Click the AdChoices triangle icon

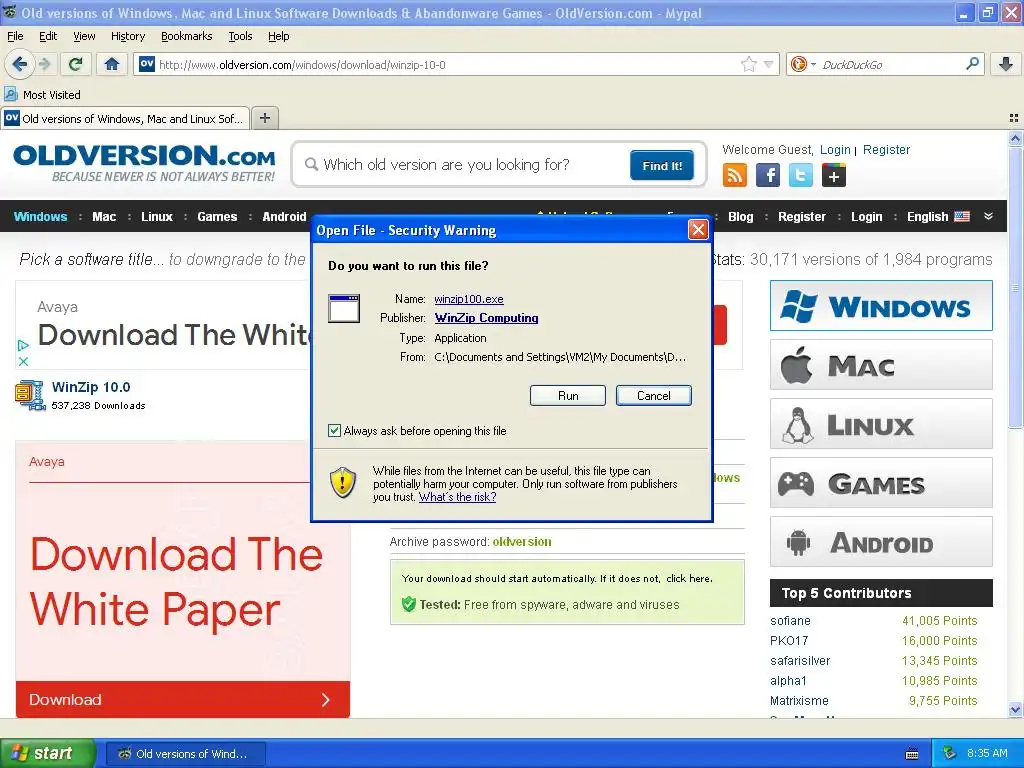click(x=24, y=345)
